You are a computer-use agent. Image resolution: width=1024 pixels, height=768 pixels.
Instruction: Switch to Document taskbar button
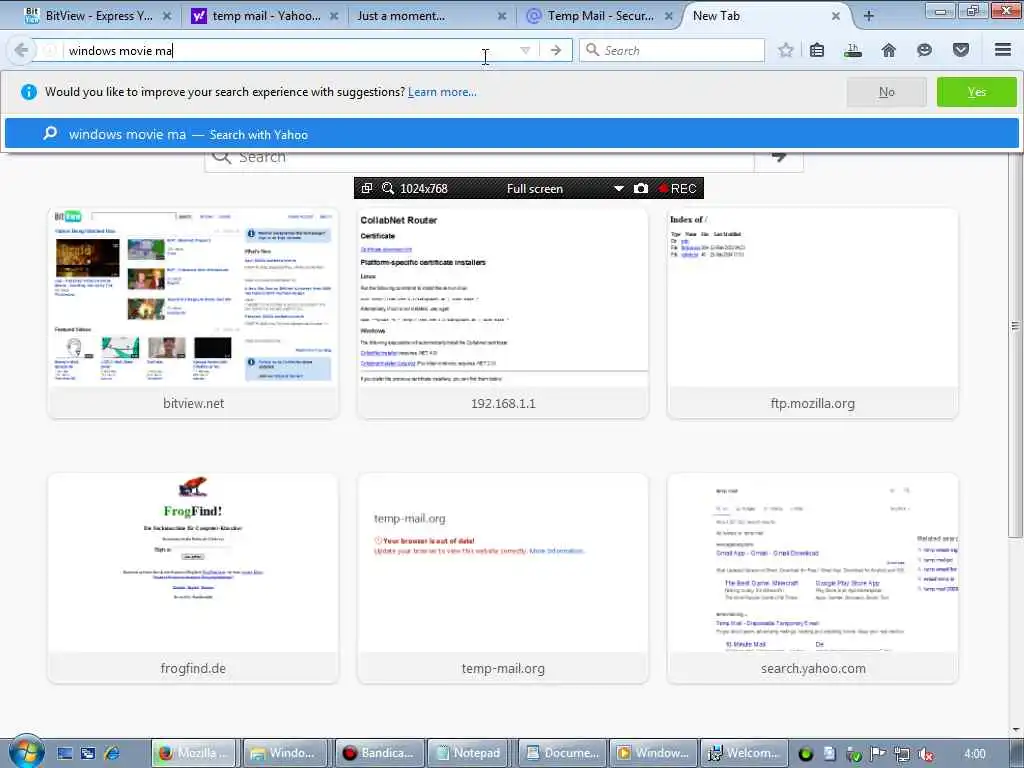562,753
